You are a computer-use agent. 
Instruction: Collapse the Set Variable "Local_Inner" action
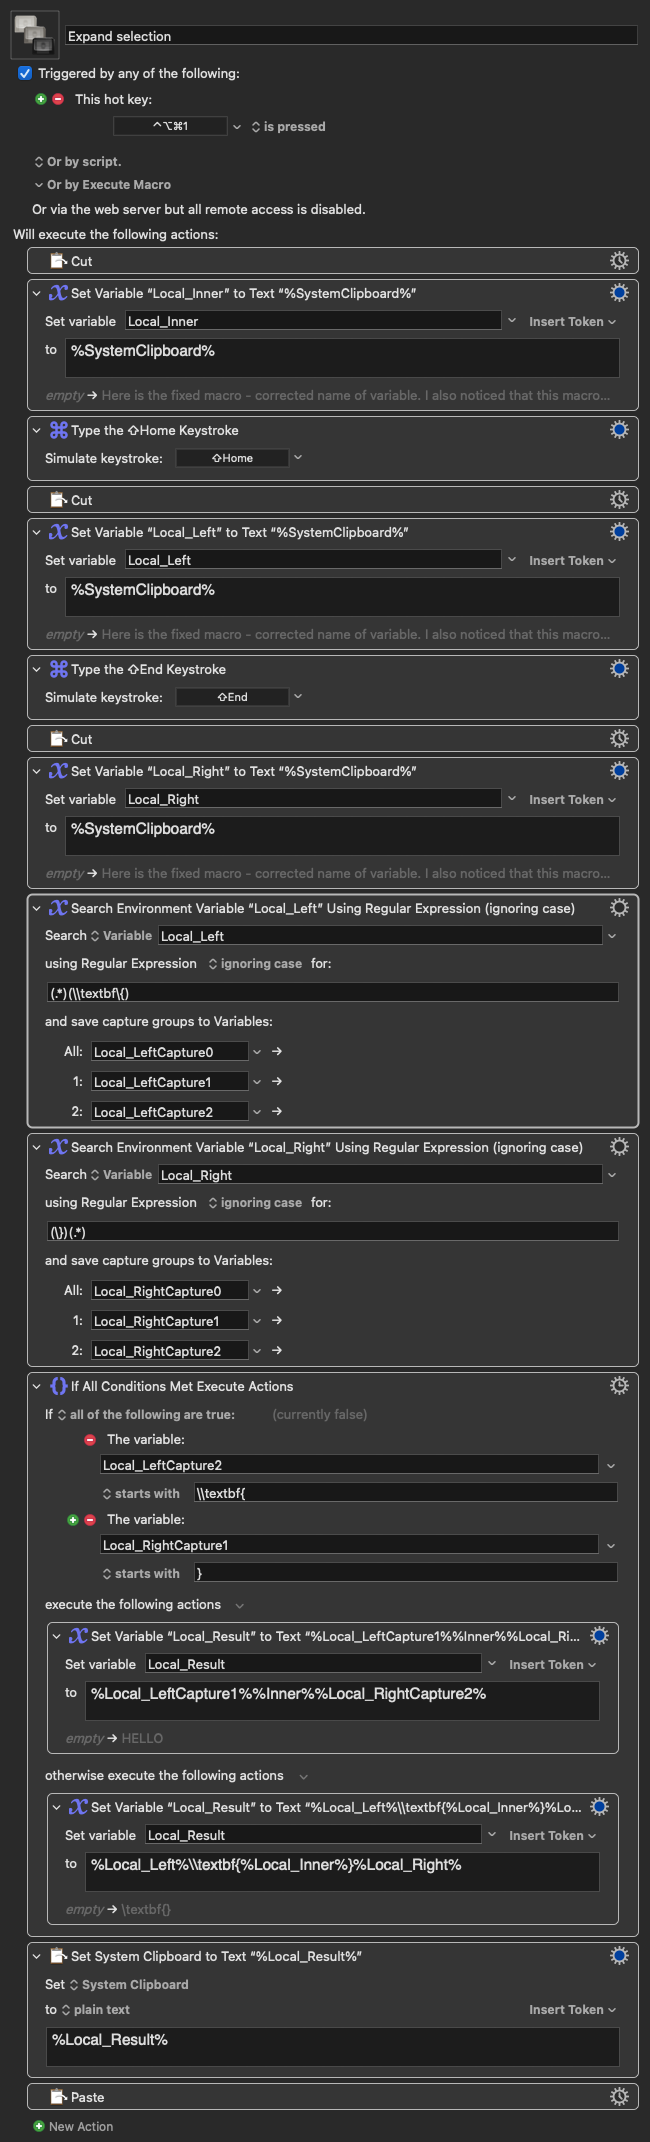tap(37, 293)
